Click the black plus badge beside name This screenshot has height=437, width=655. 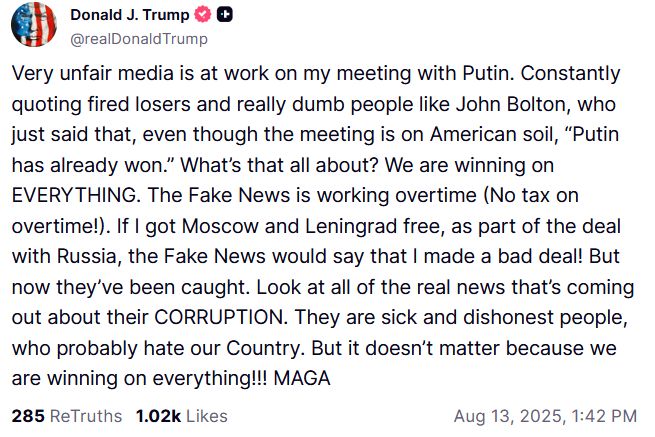coord(224,16)
